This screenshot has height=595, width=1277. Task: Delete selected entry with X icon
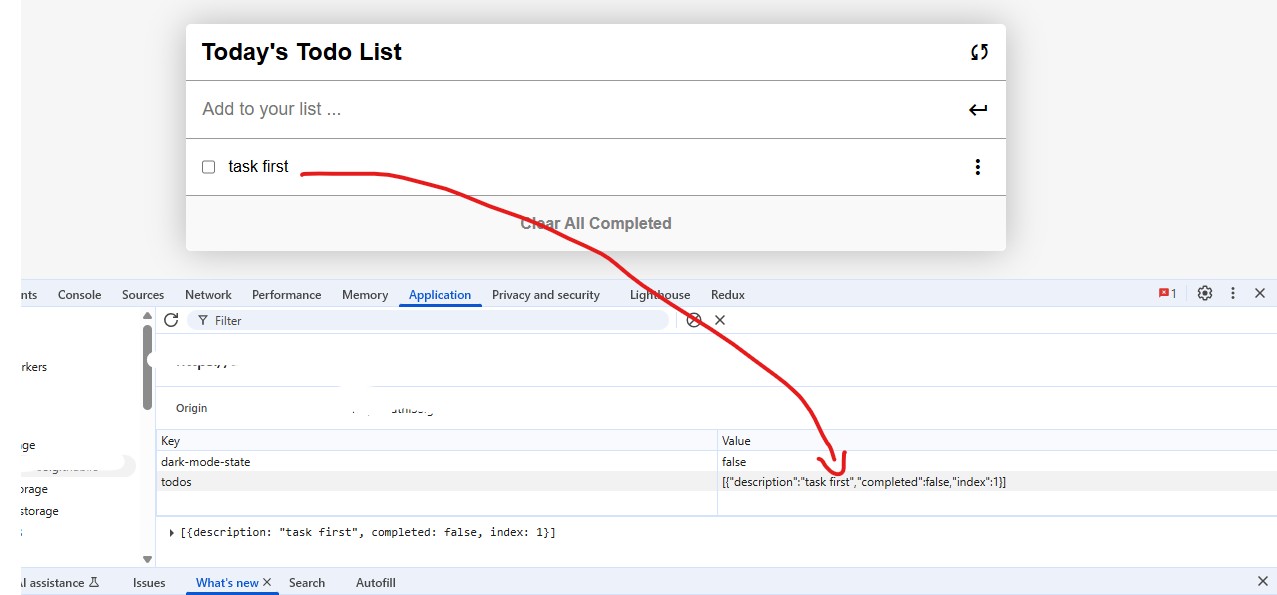[x=720, y=320]
